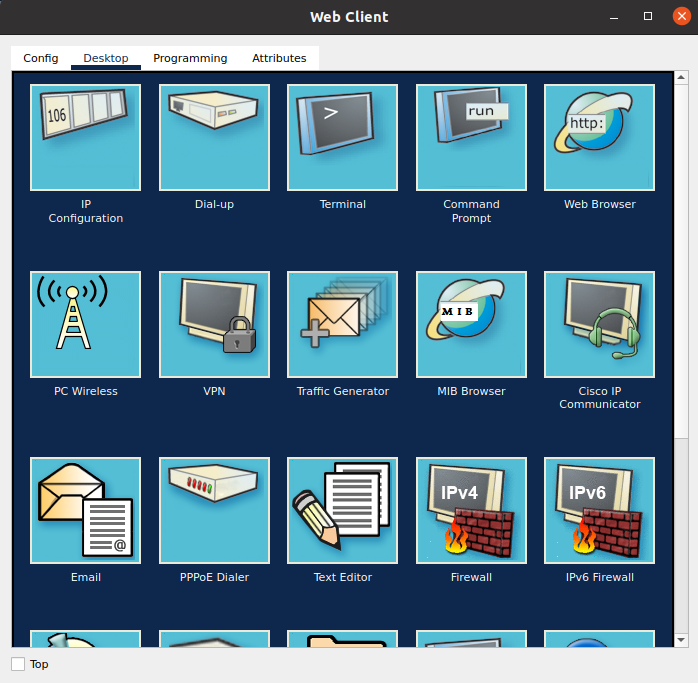The width and height of the screenshot is (698, 683).
Task: Click the PPPoE Dialer label text
Action: point(214,577)
